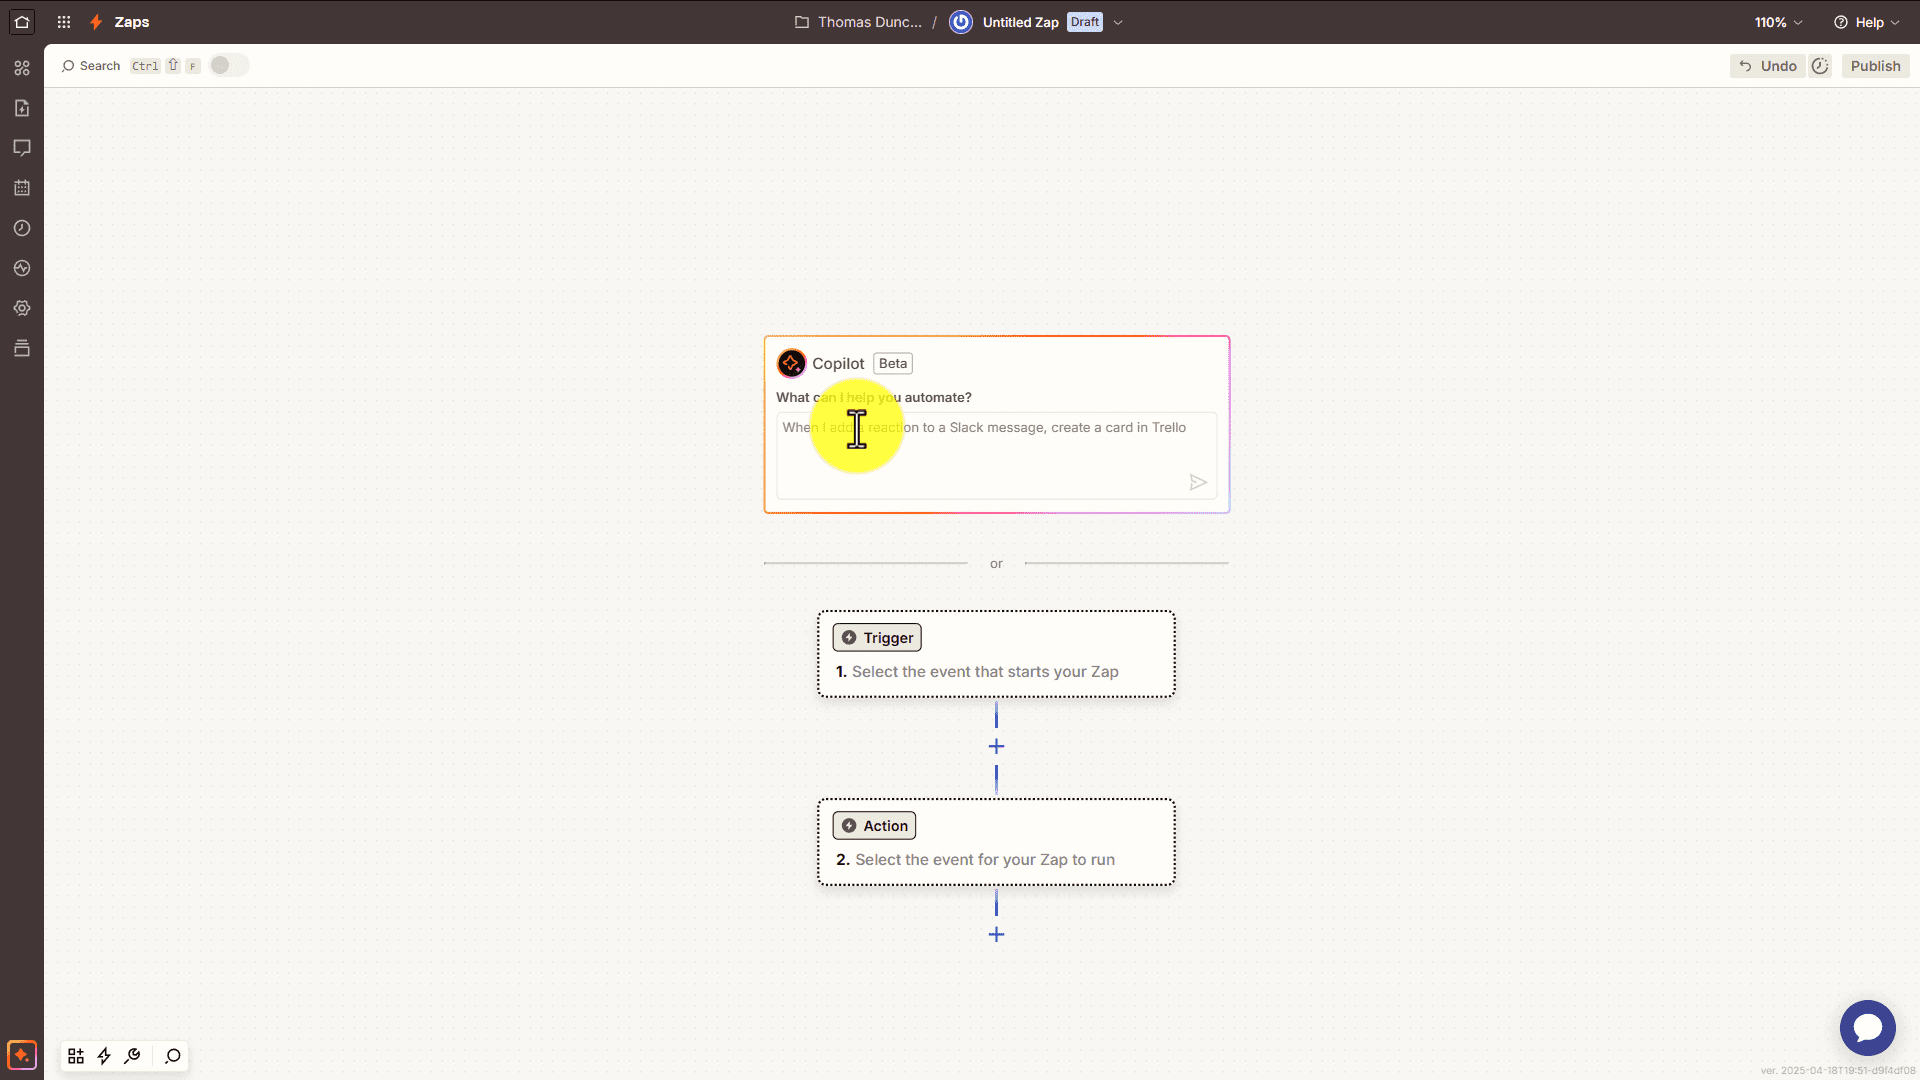1920x1080 pixels.
Task: Open advanced settings gear icon
Action: pos(22,308)
